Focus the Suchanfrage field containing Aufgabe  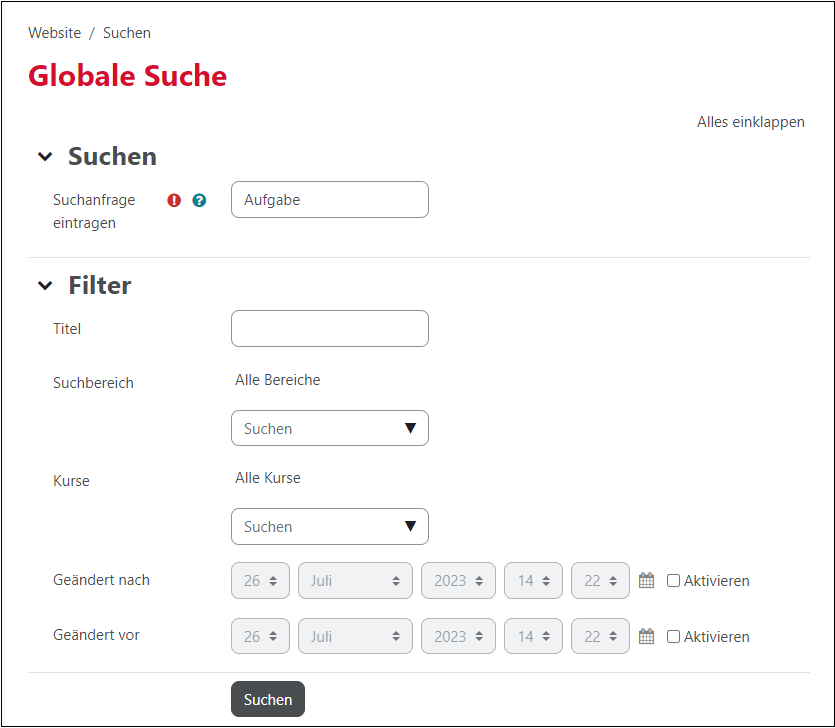330,200
